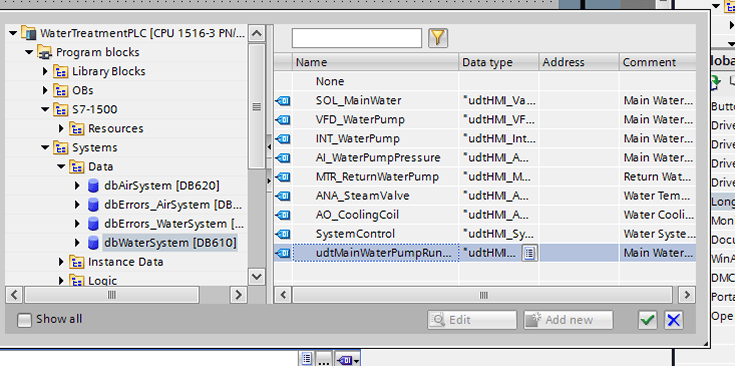Click tree pane horizontal scroll left arrow
The height and width of the screenshot is (366, 735).
coord(14,295)
